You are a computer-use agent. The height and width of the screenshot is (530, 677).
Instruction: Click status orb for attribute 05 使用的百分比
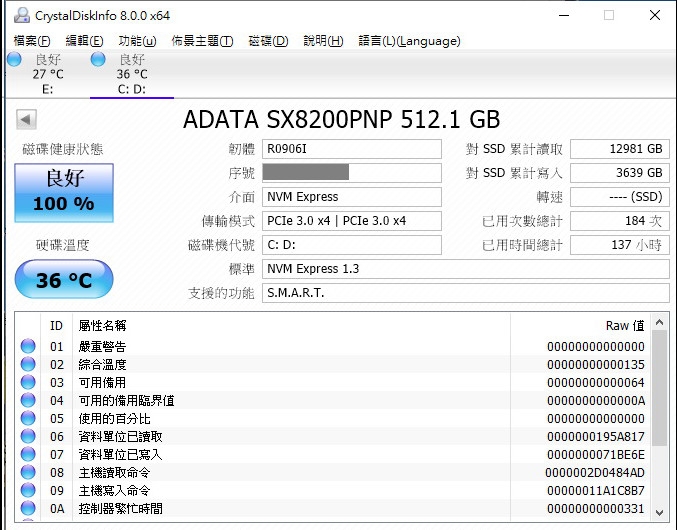pos(28,418)
